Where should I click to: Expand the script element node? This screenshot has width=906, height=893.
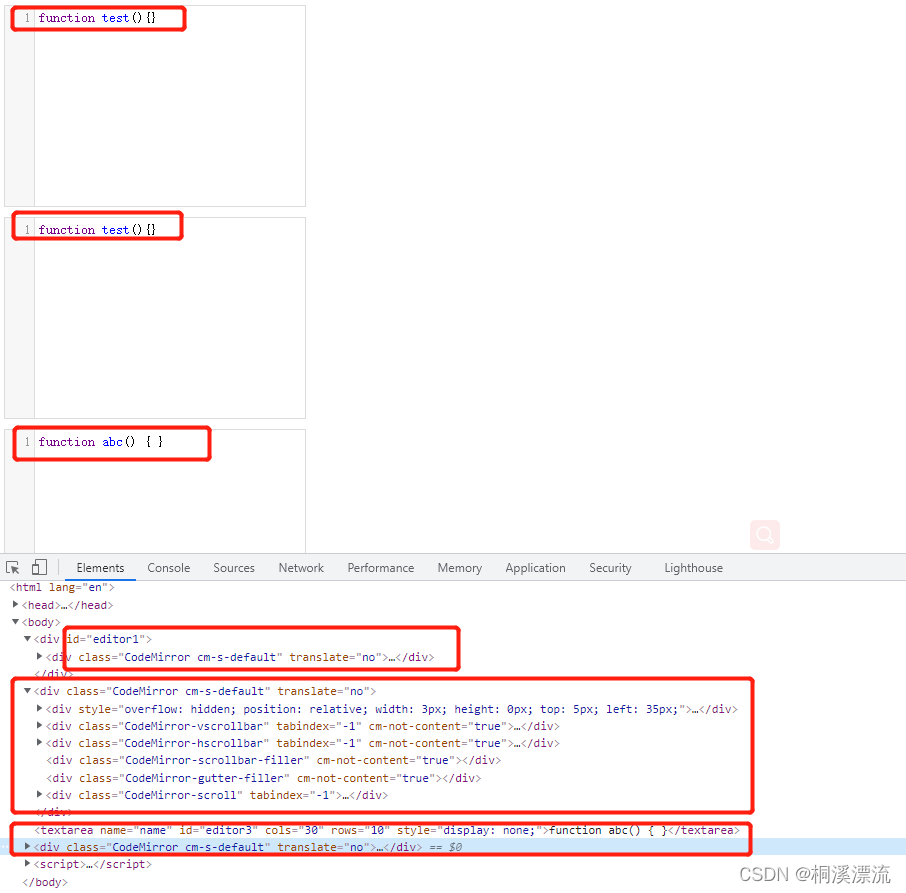27,864
